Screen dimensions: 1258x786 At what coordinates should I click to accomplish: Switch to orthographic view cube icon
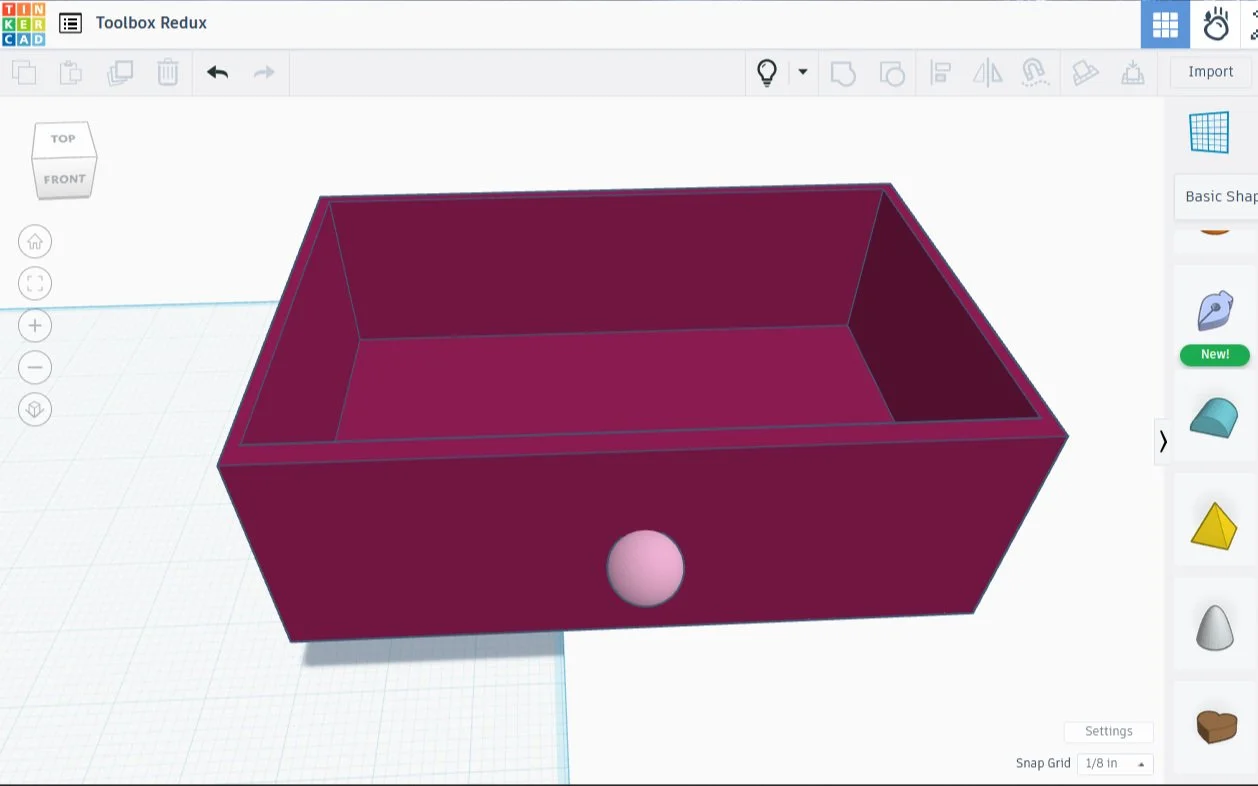(35, 409)
